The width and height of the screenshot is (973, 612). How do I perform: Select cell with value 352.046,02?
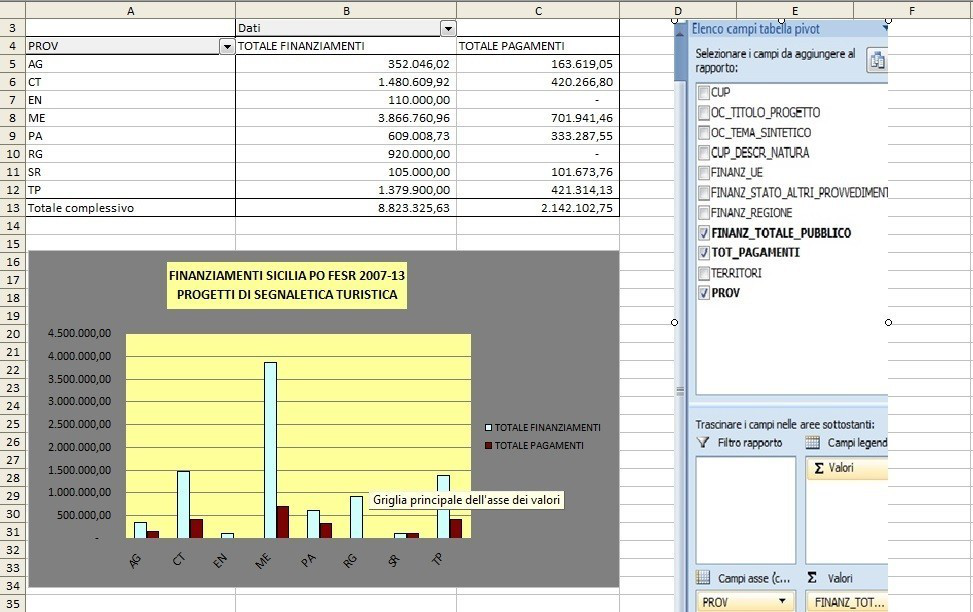(x=346, y=64)
